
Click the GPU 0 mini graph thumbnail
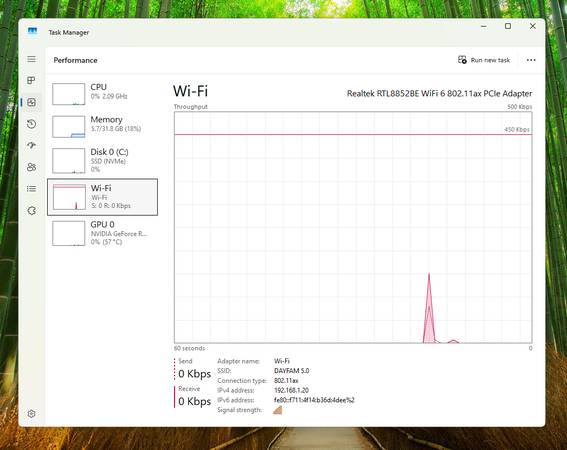point(69,234)
